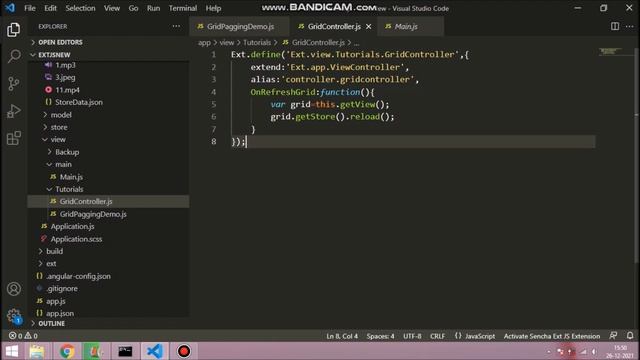Open Main.js in explorer tree
640x360 pixels.
click(71, 177)
